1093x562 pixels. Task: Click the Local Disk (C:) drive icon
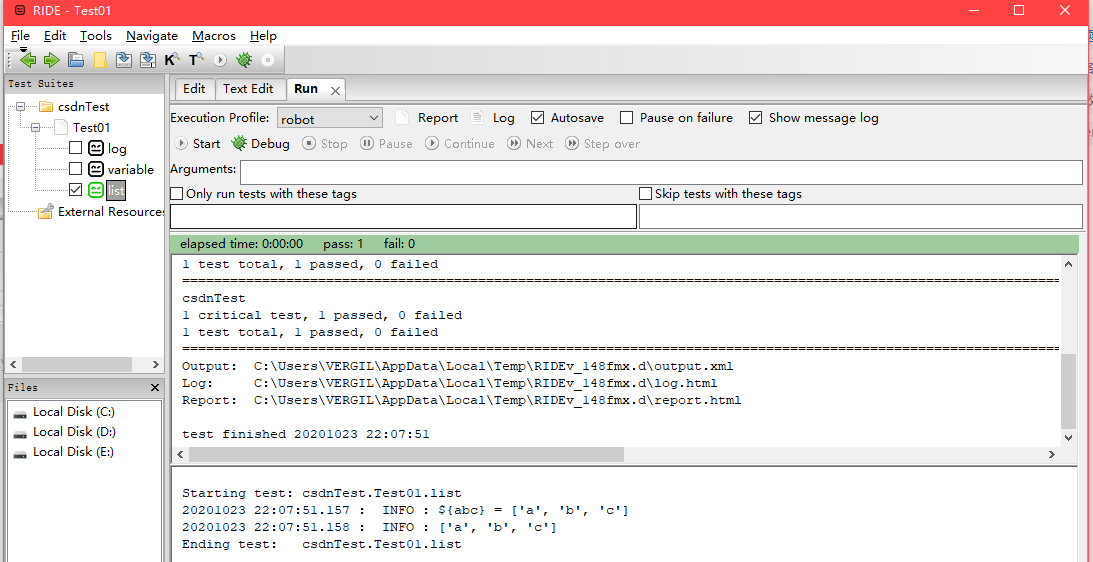[x=21, y=413]
